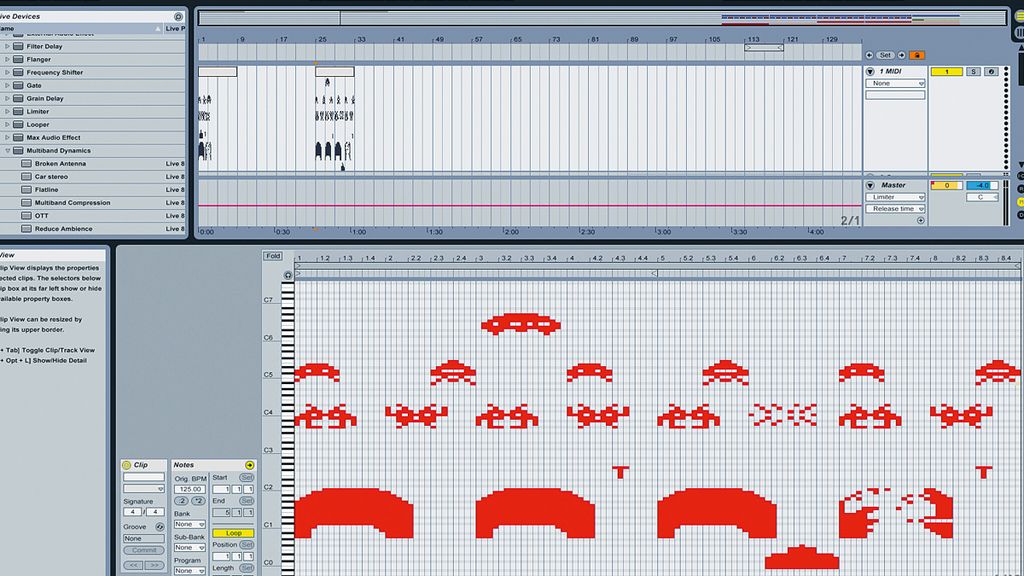Viewport: 1024px width, 576px height.
Task: Click the Flanger device folder icon
Action: tap(18, 59)
